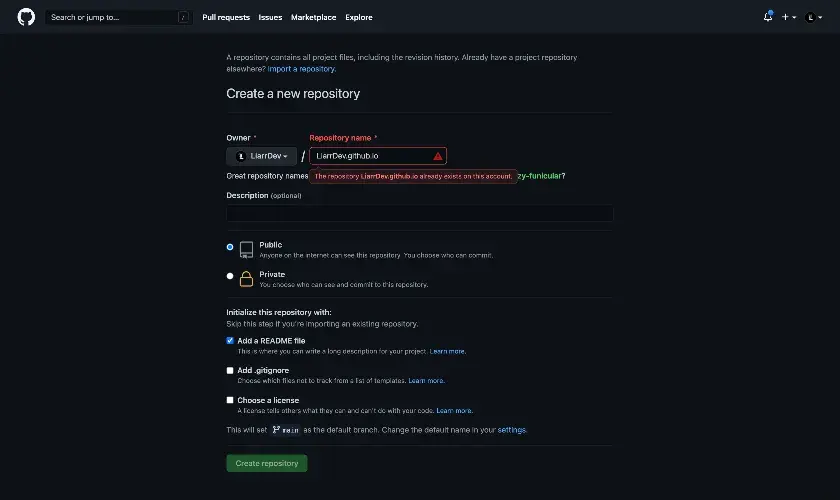The height and width of the screenshot is (500, 840).
Task: Click the red warning icon in repository name field
Action: tap(438, 156)
